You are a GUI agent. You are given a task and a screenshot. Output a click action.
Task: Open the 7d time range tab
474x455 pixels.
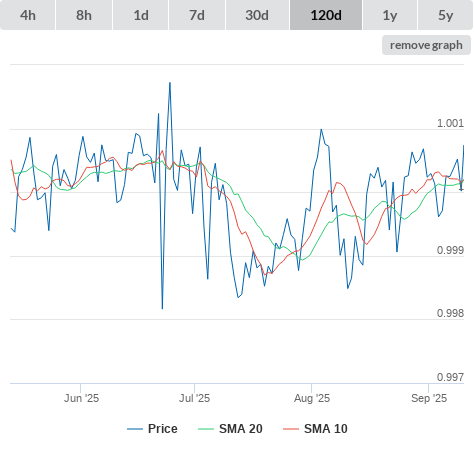tap(197, 15)
